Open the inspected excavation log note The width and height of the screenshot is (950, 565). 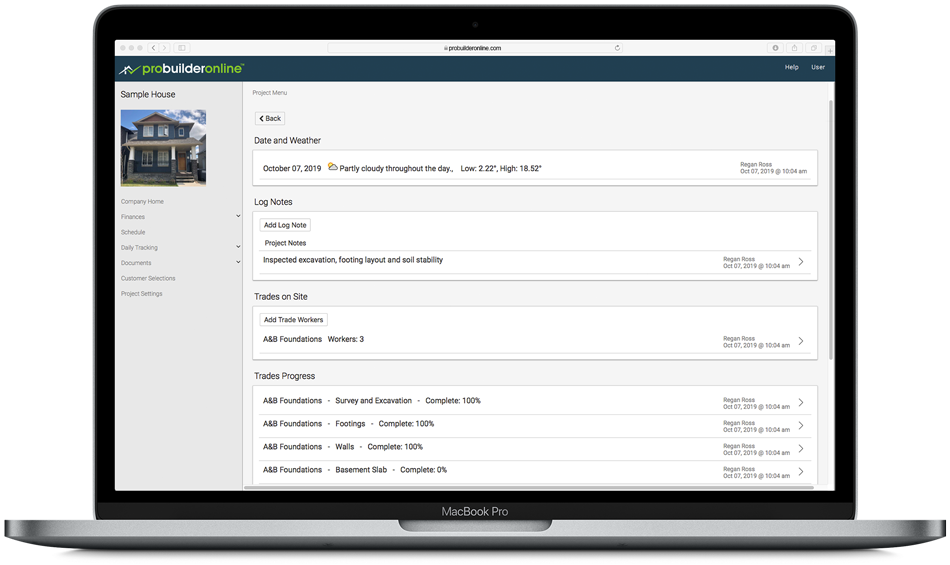pos(534,262)
